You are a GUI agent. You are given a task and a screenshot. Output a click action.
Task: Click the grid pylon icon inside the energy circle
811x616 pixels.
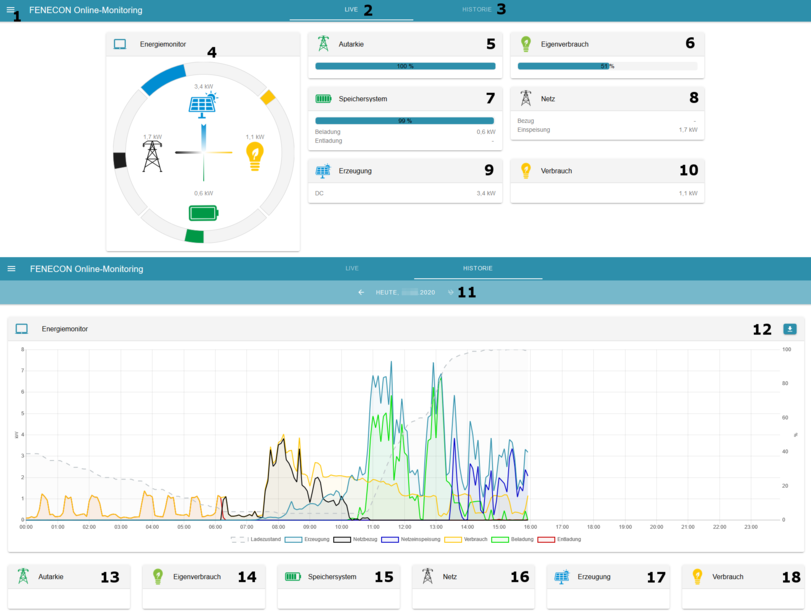pos(152,156)
